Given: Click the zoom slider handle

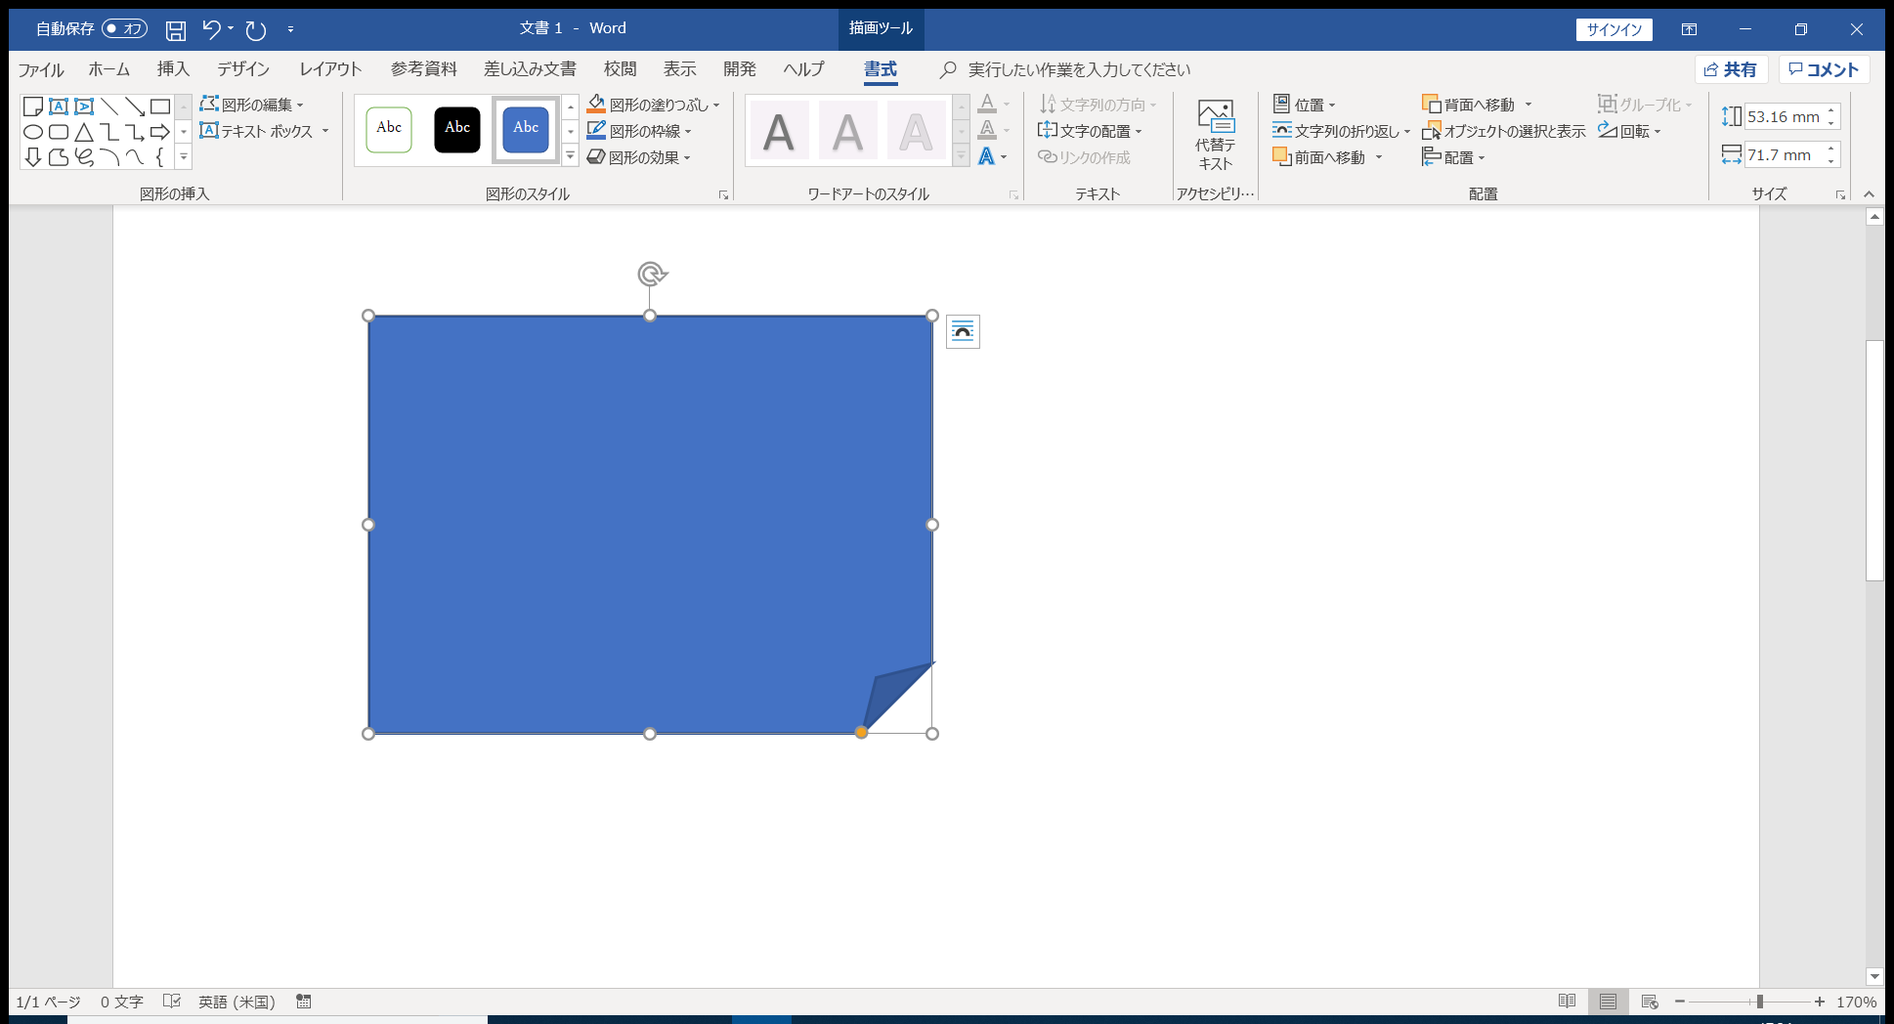Looking at the screenshot, I should pyautogui.click(x=1759, y=1001).
